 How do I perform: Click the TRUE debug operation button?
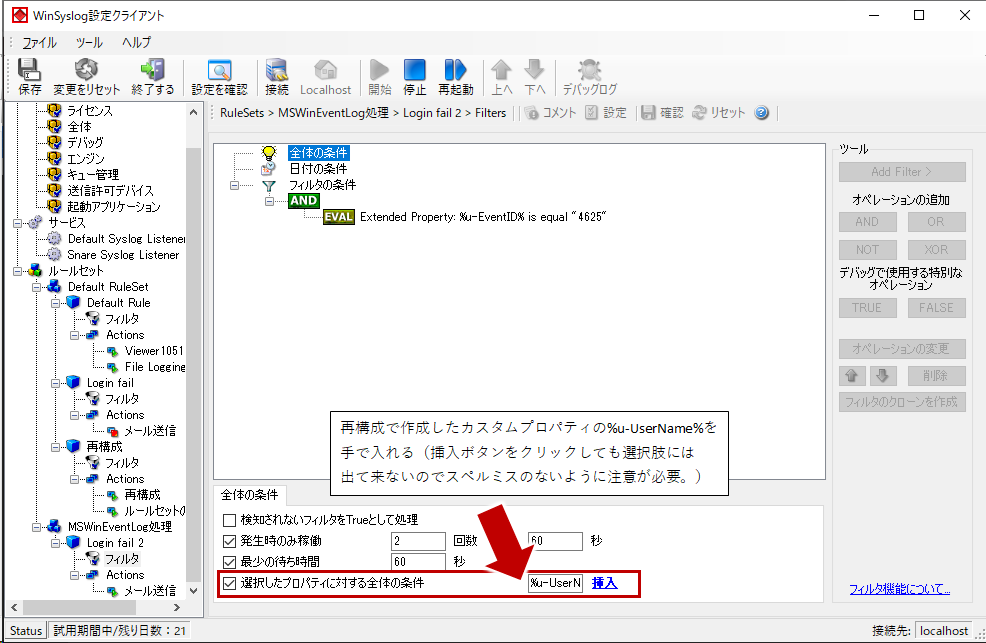tap(867, 308)
